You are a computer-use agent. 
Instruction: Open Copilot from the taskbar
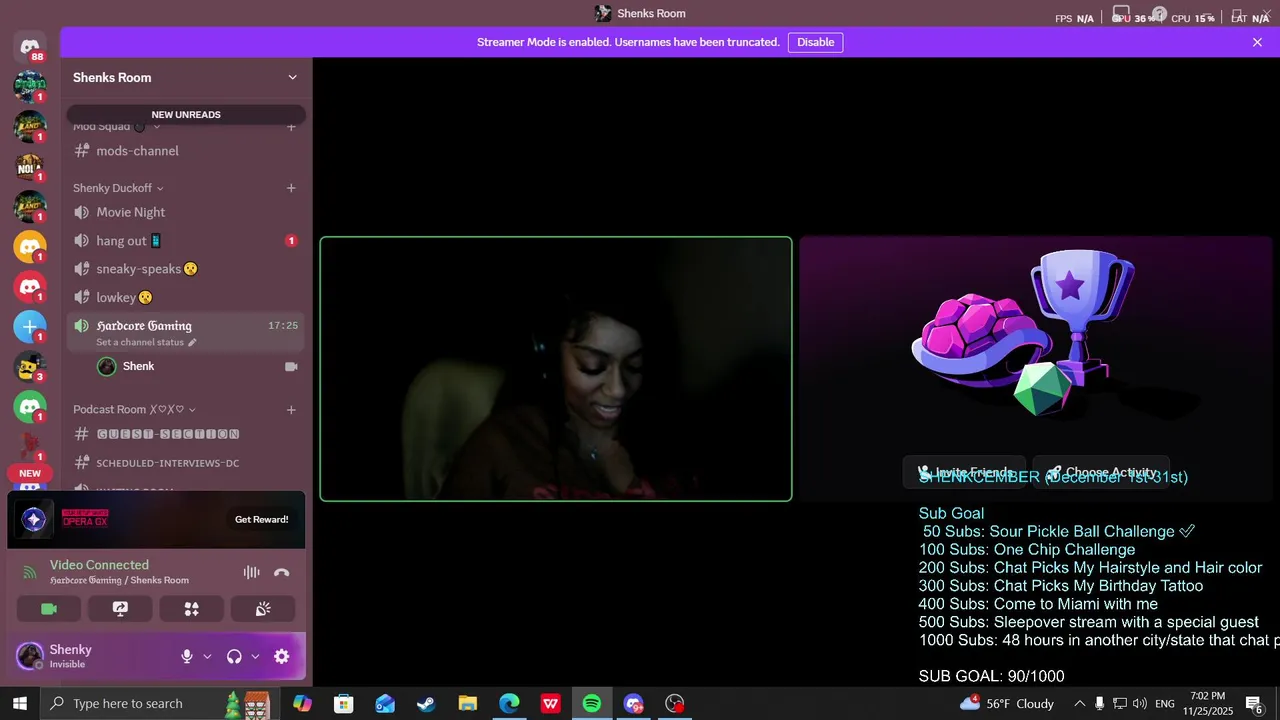[302, 703]
